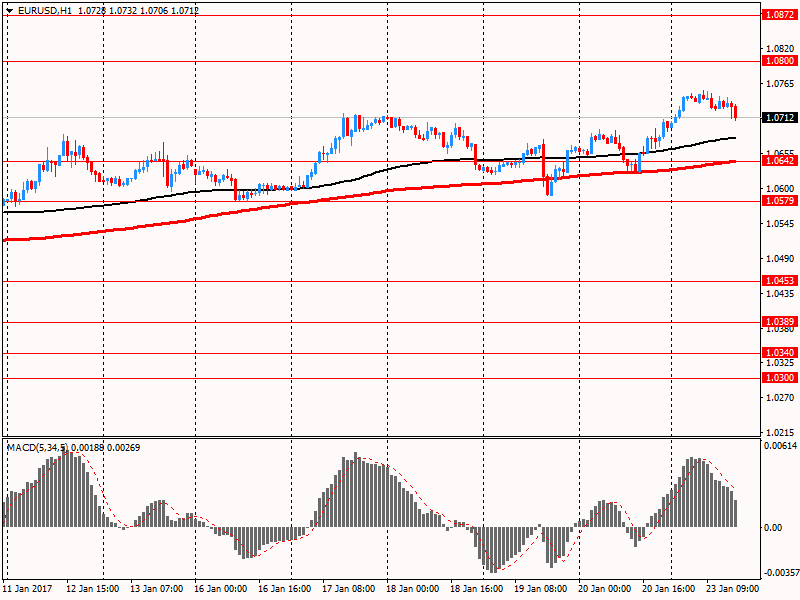Select the red 1.0642 price level label
The width and height of the screenshot is (800, 600).
pos(779,161)
